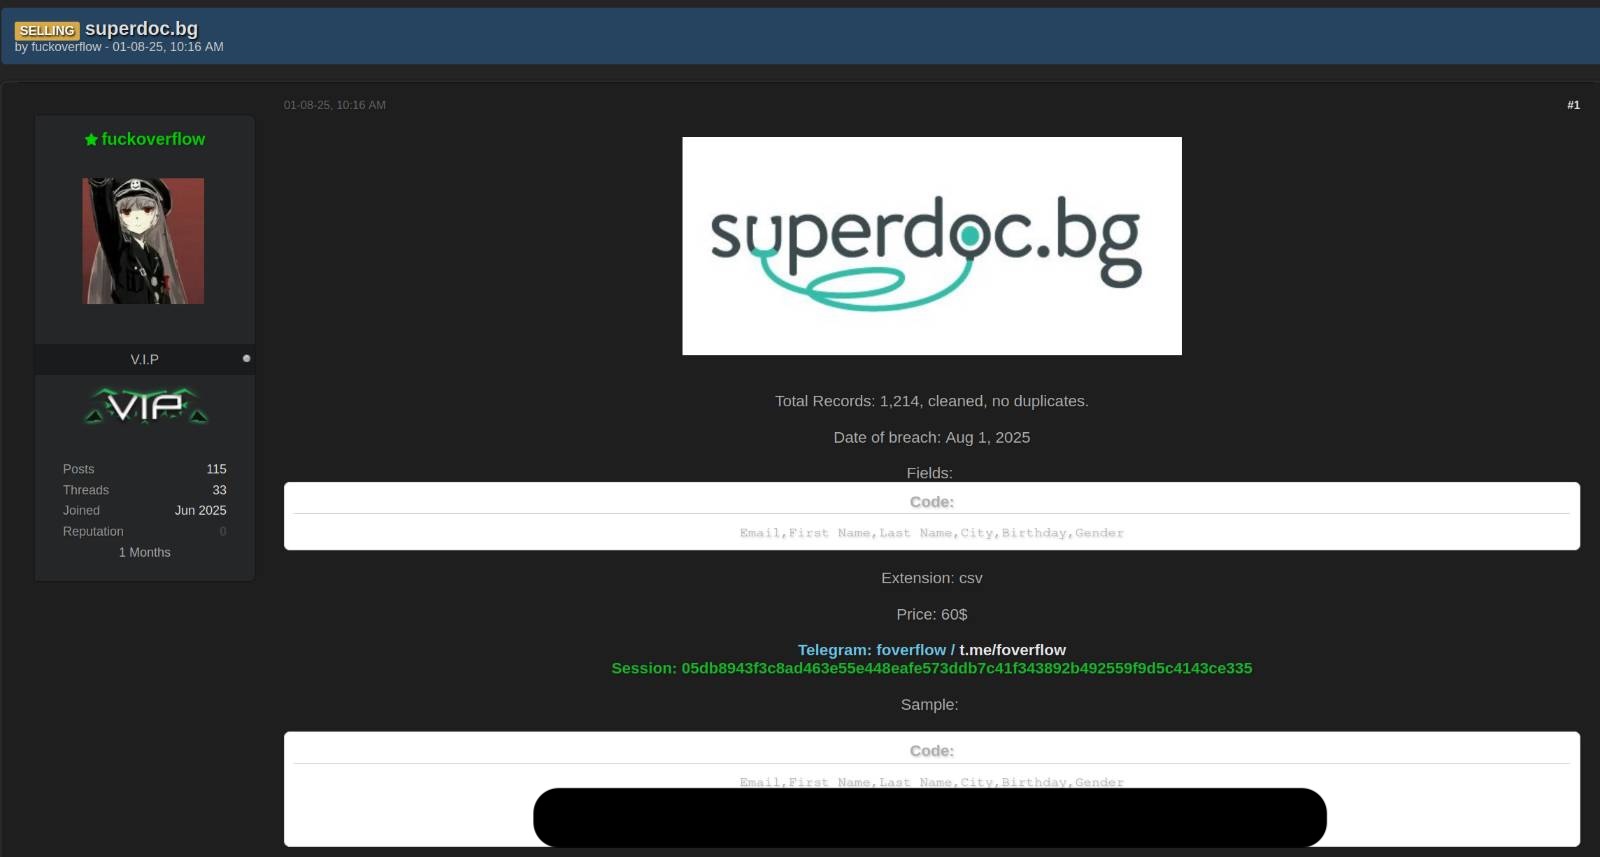The width and height of the screenshot is (1600, 857).
Task: Open the superdoc.bg thread title
Action: tap(141, 28)
